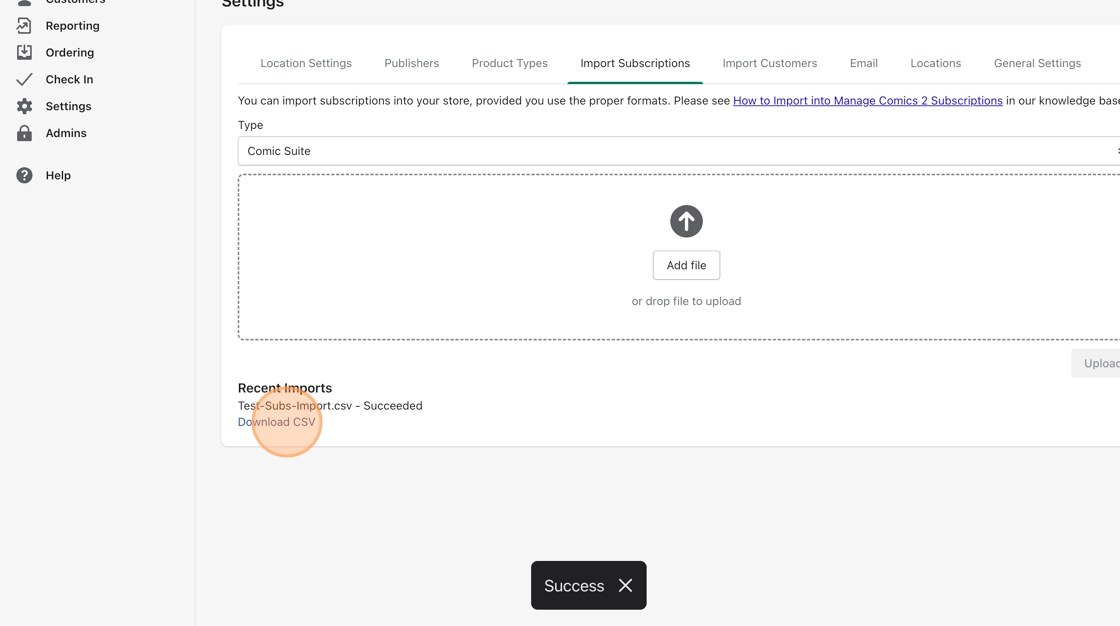Select the Import Subscriptions tab

coord(635,63)
